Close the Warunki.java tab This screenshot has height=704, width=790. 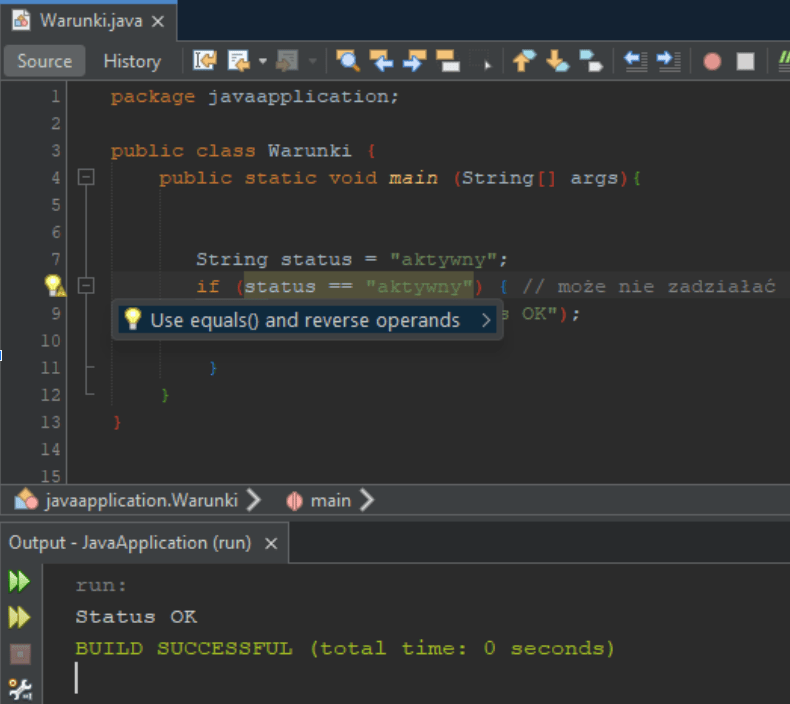coord(157,20)
